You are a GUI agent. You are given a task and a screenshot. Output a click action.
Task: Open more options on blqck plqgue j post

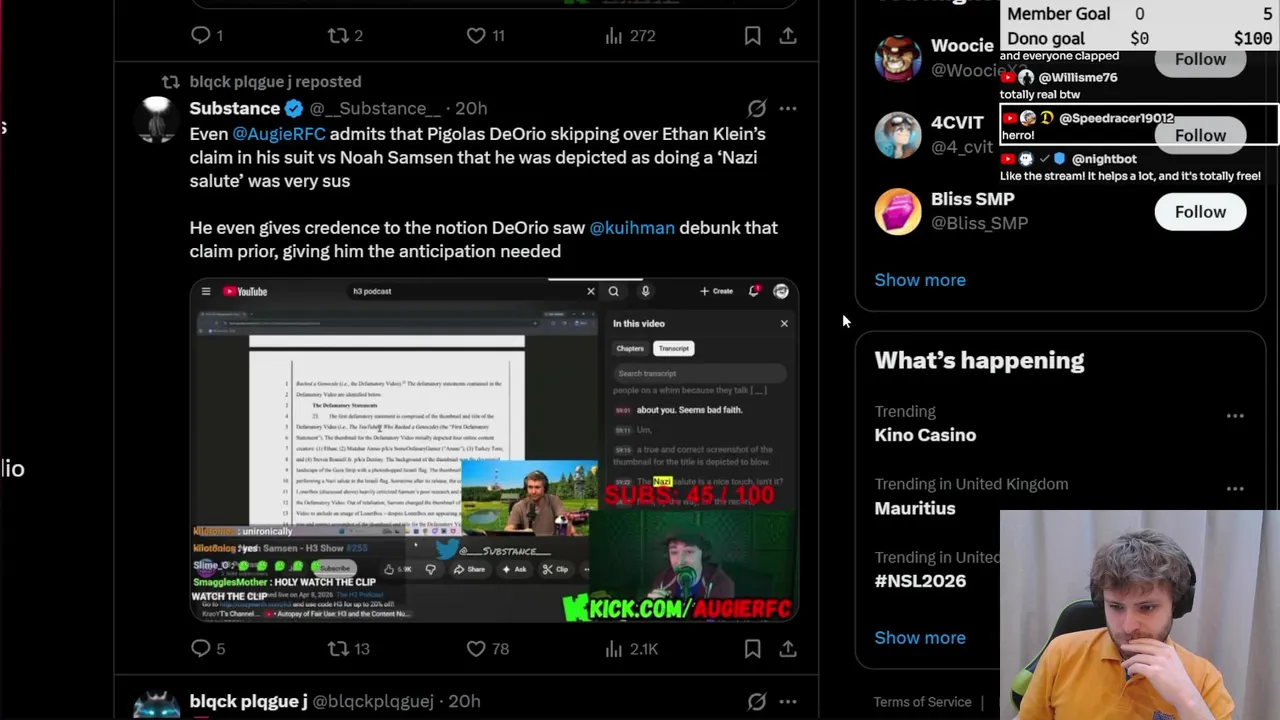click(x=788, y=702)
